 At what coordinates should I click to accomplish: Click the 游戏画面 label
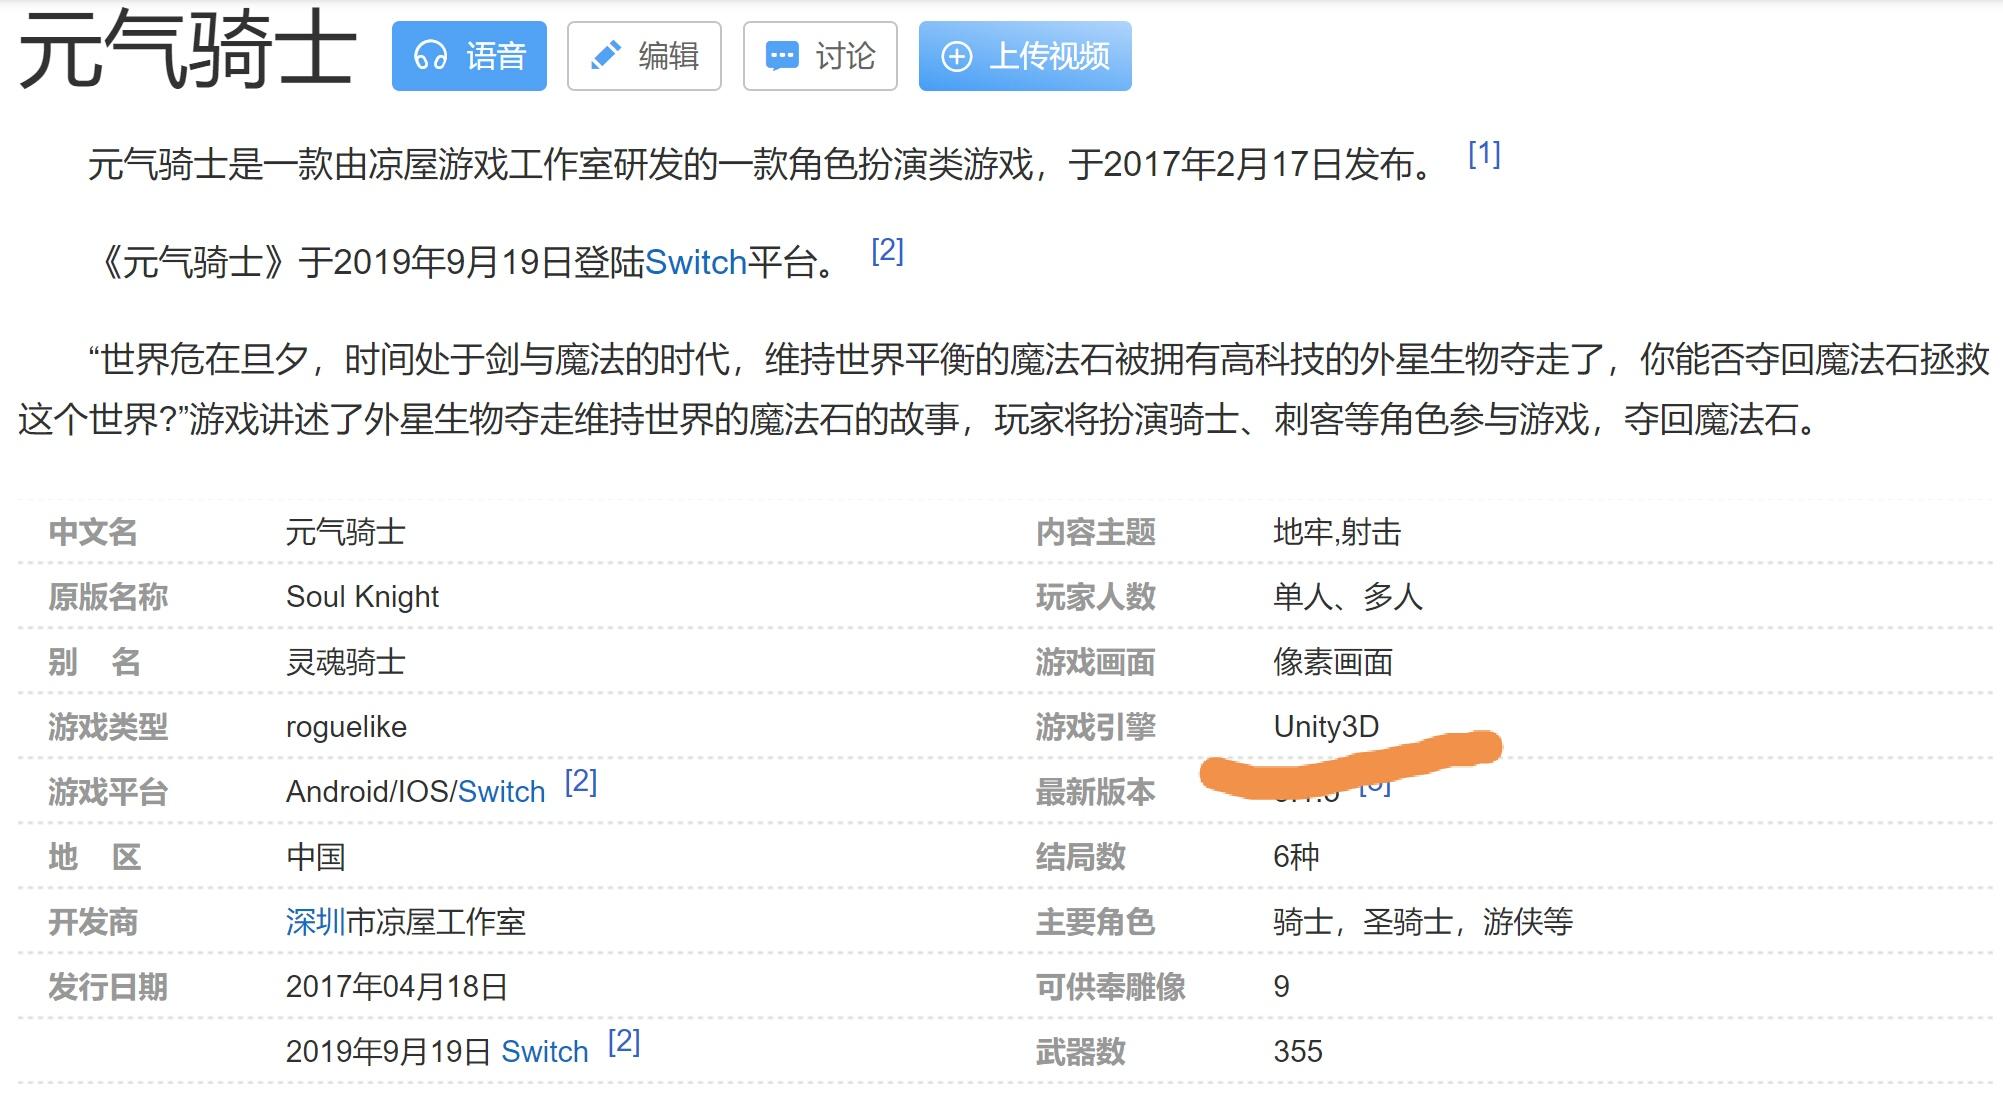pyautogui.click(x=1095, y=662)
